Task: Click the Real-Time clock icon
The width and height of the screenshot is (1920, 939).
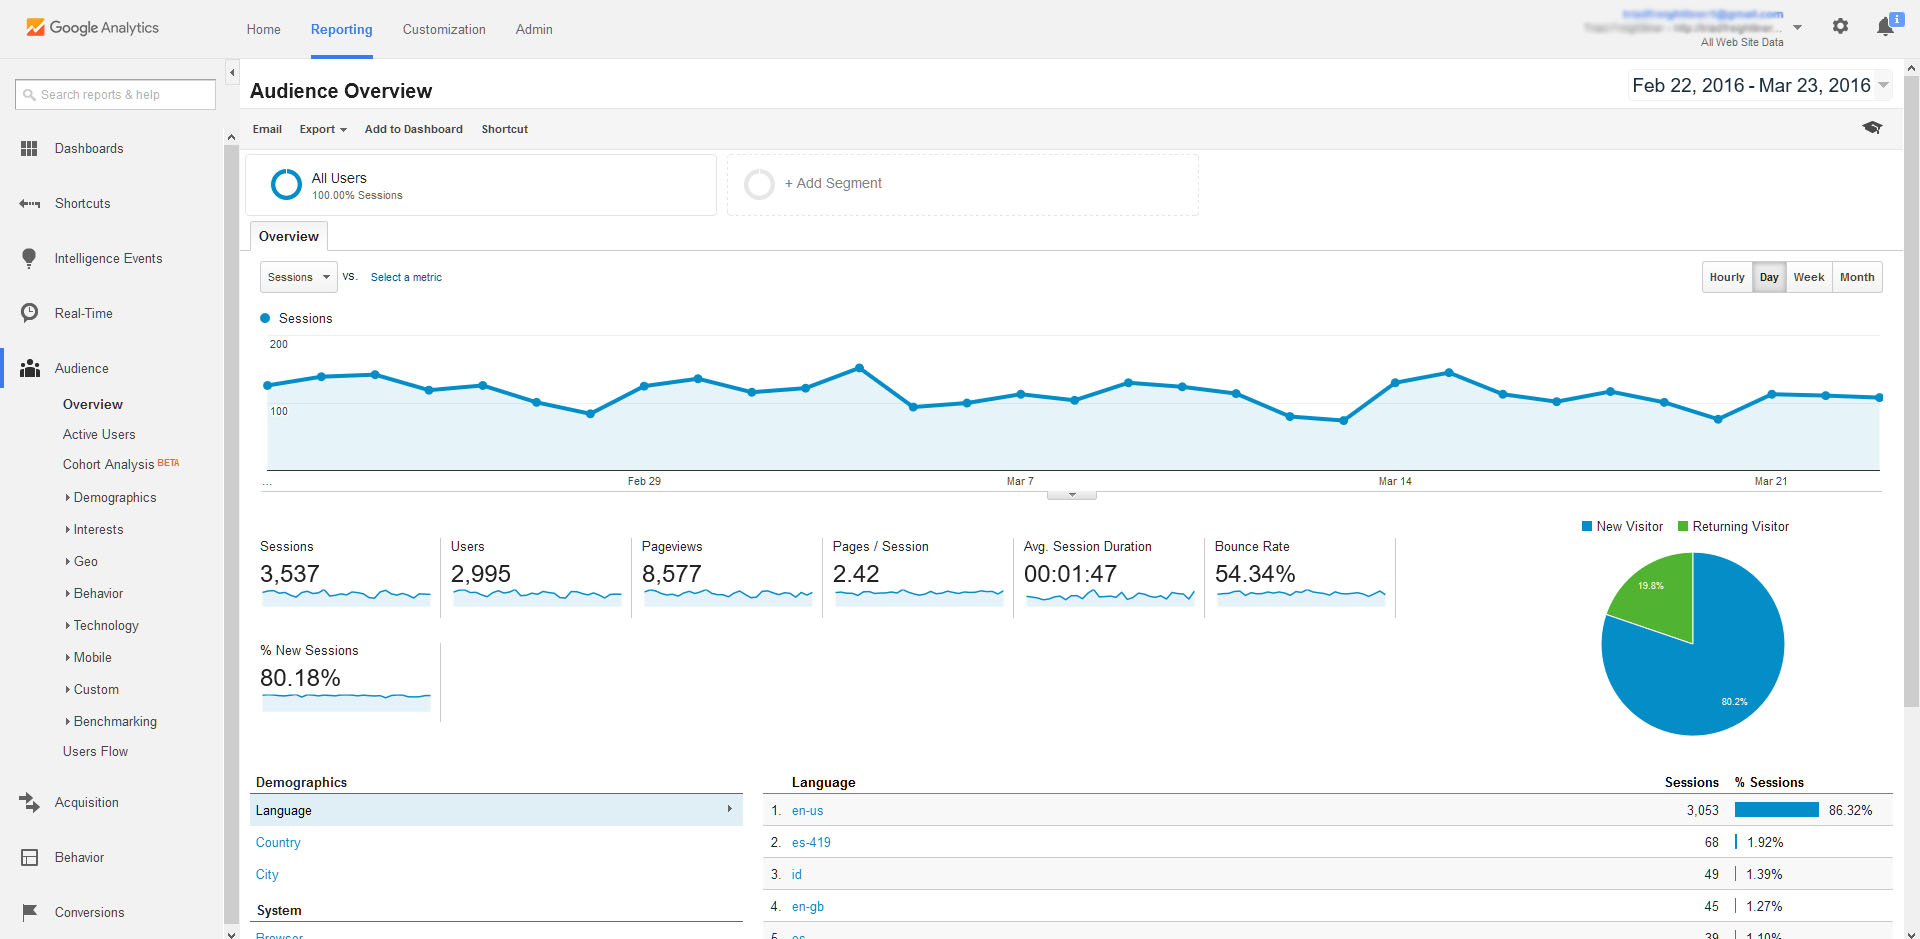Action: click(29, 313)
